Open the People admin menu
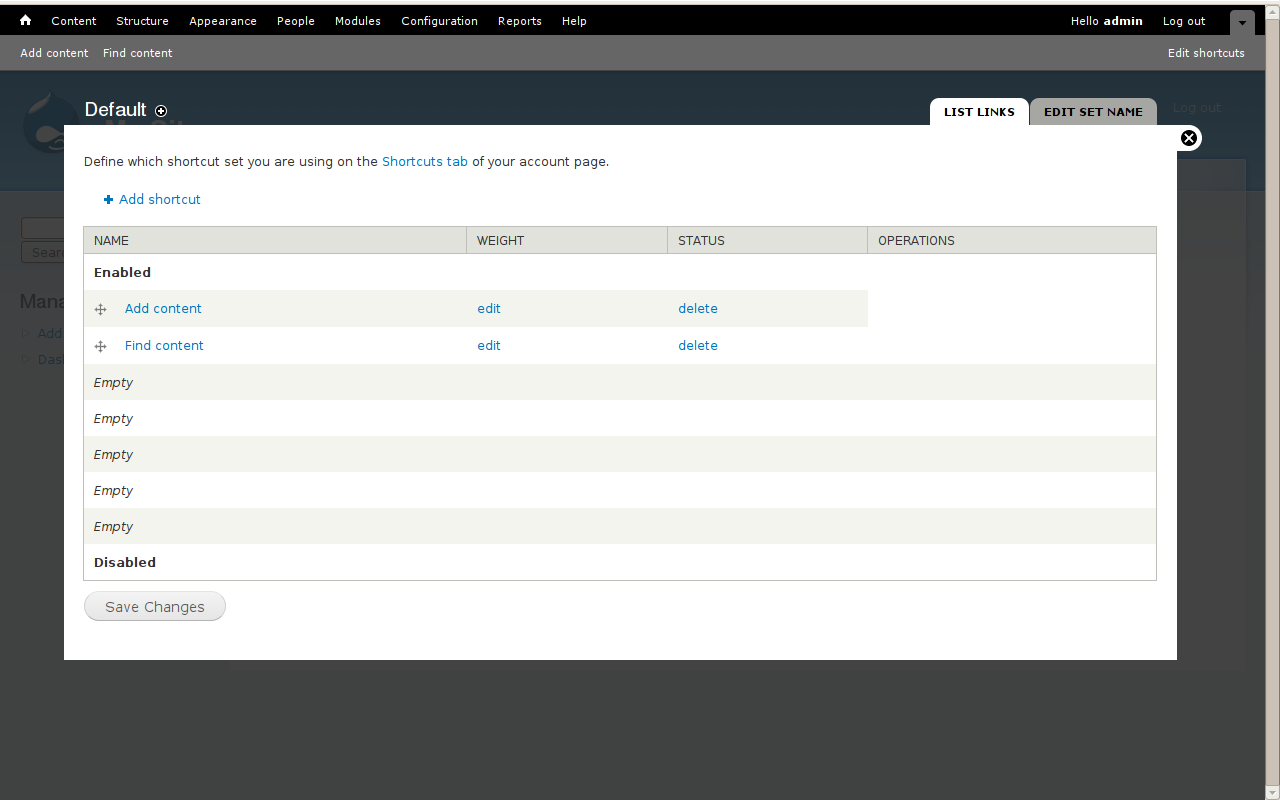The width and height of the screenshot is (1280, 800). 296,21
